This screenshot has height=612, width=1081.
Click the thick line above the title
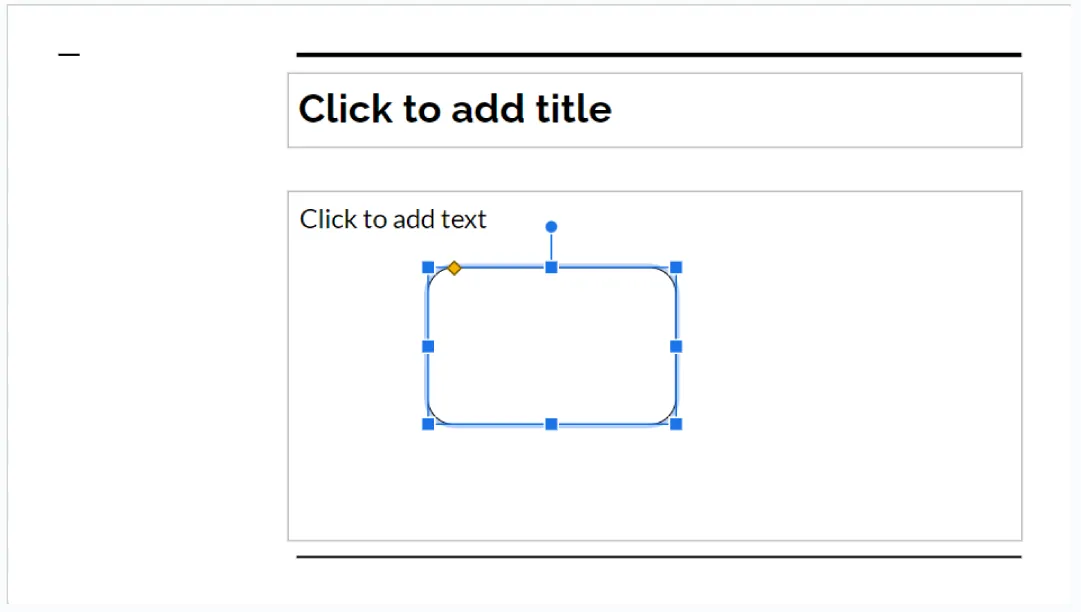click(x=654, y=53)
